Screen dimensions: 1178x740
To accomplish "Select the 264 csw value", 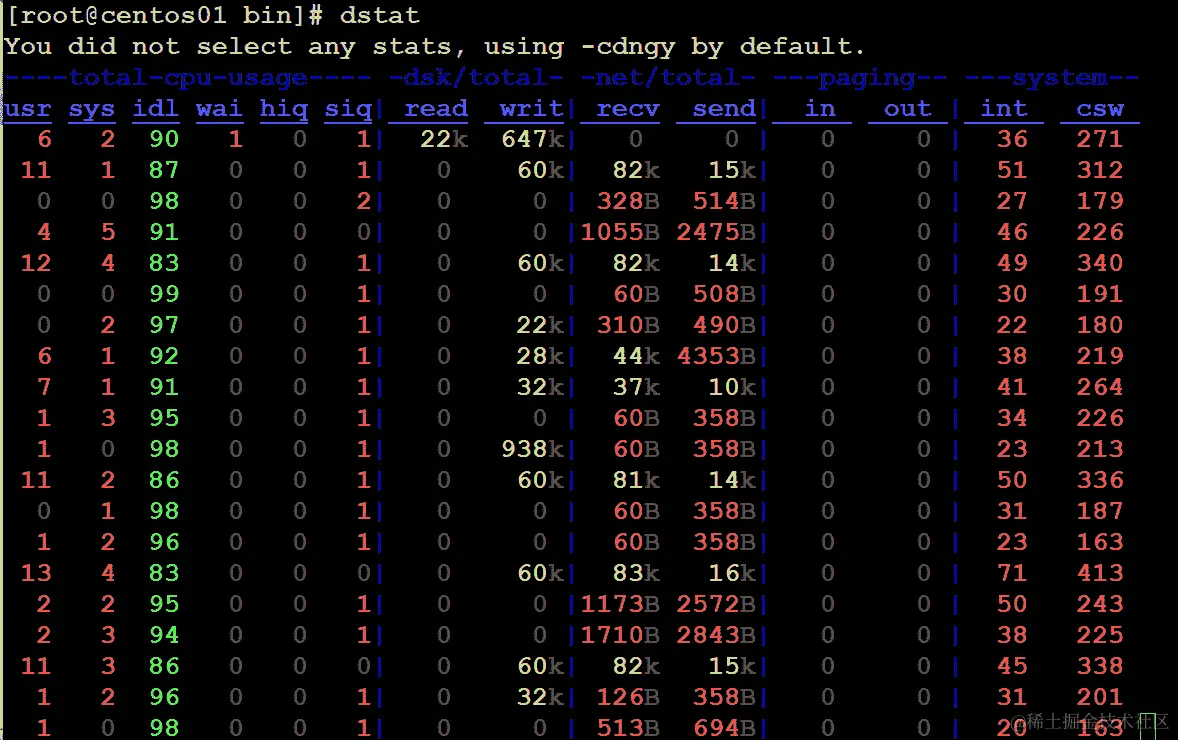I will [x=1100, y=387].
